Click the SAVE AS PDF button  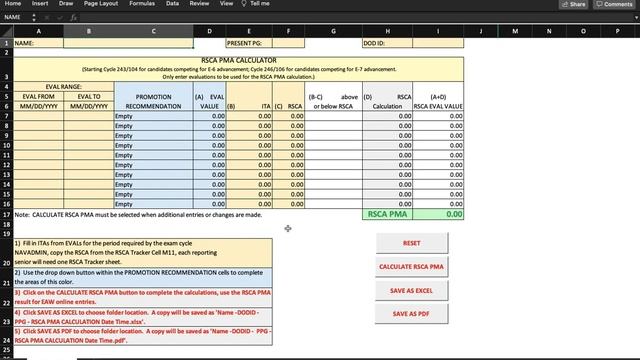coord(411,313)
